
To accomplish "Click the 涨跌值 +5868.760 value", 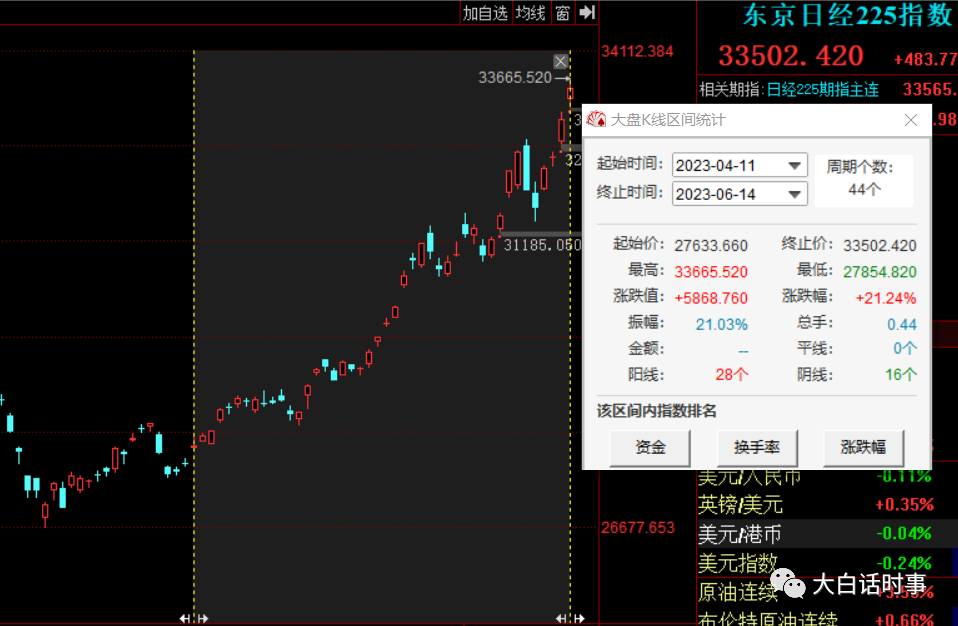I will [711, 298].
